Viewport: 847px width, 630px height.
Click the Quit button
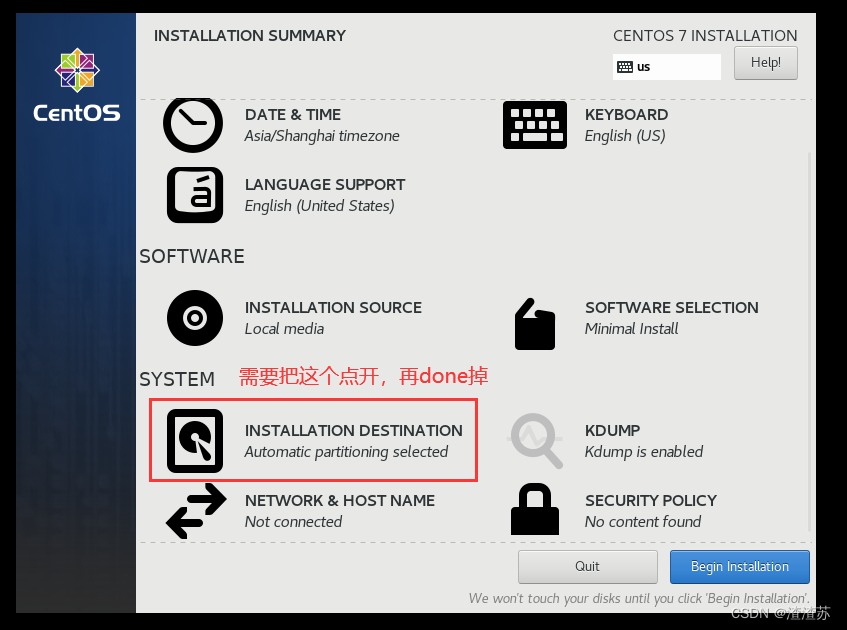587,567
